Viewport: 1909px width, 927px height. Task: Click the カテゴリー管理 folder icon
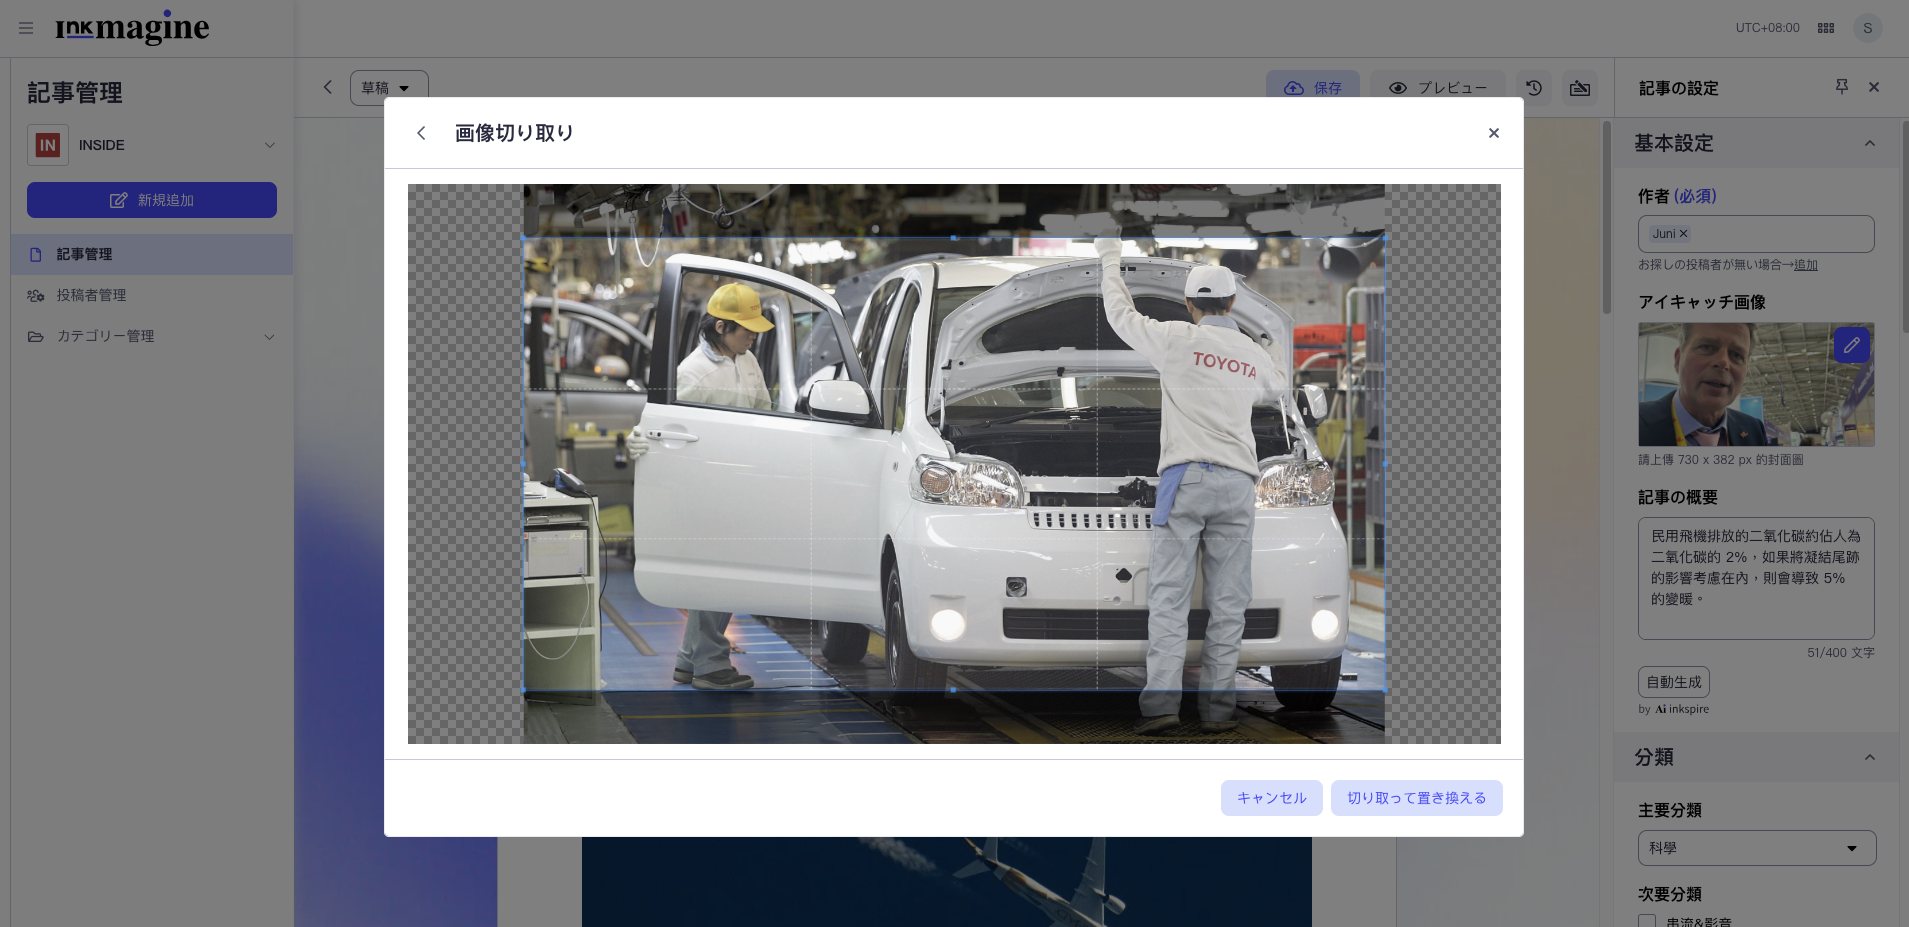pos(36,337)
